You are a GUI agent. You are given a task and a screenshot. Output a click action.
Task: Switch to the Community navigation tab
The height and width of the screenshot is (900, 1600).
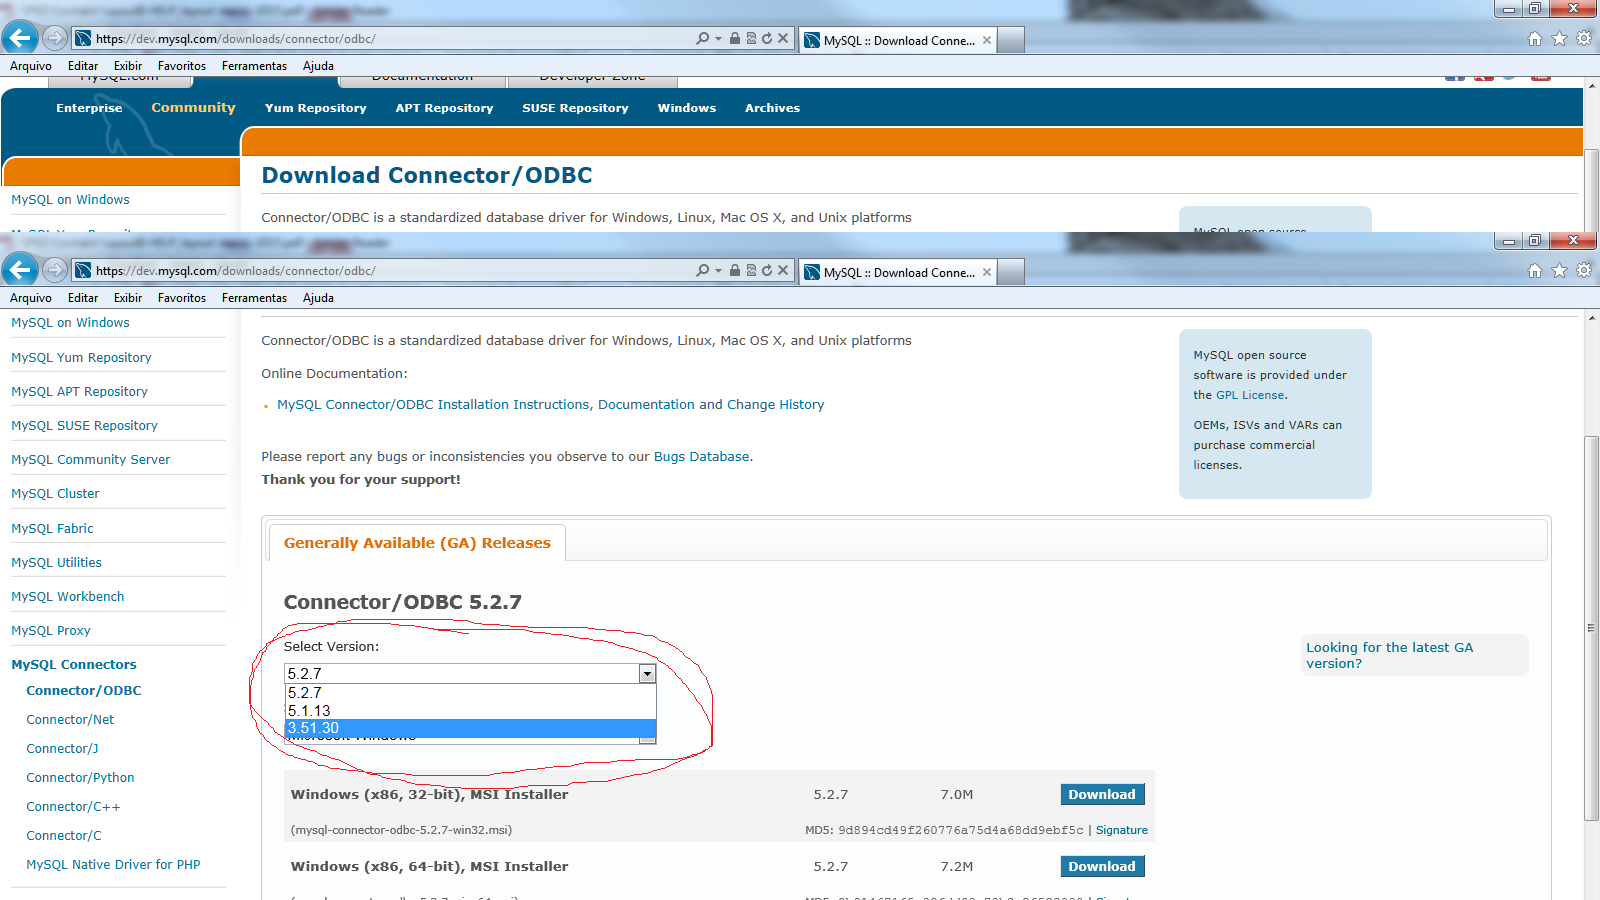193,108
